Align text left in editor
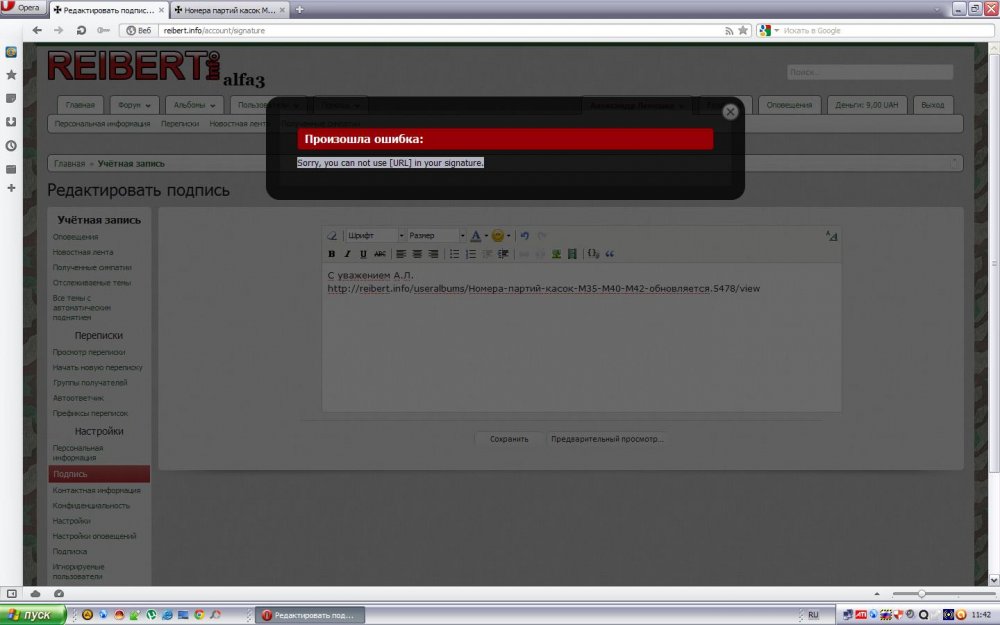This screenshot has height=625, width=1000. point(401,254)
